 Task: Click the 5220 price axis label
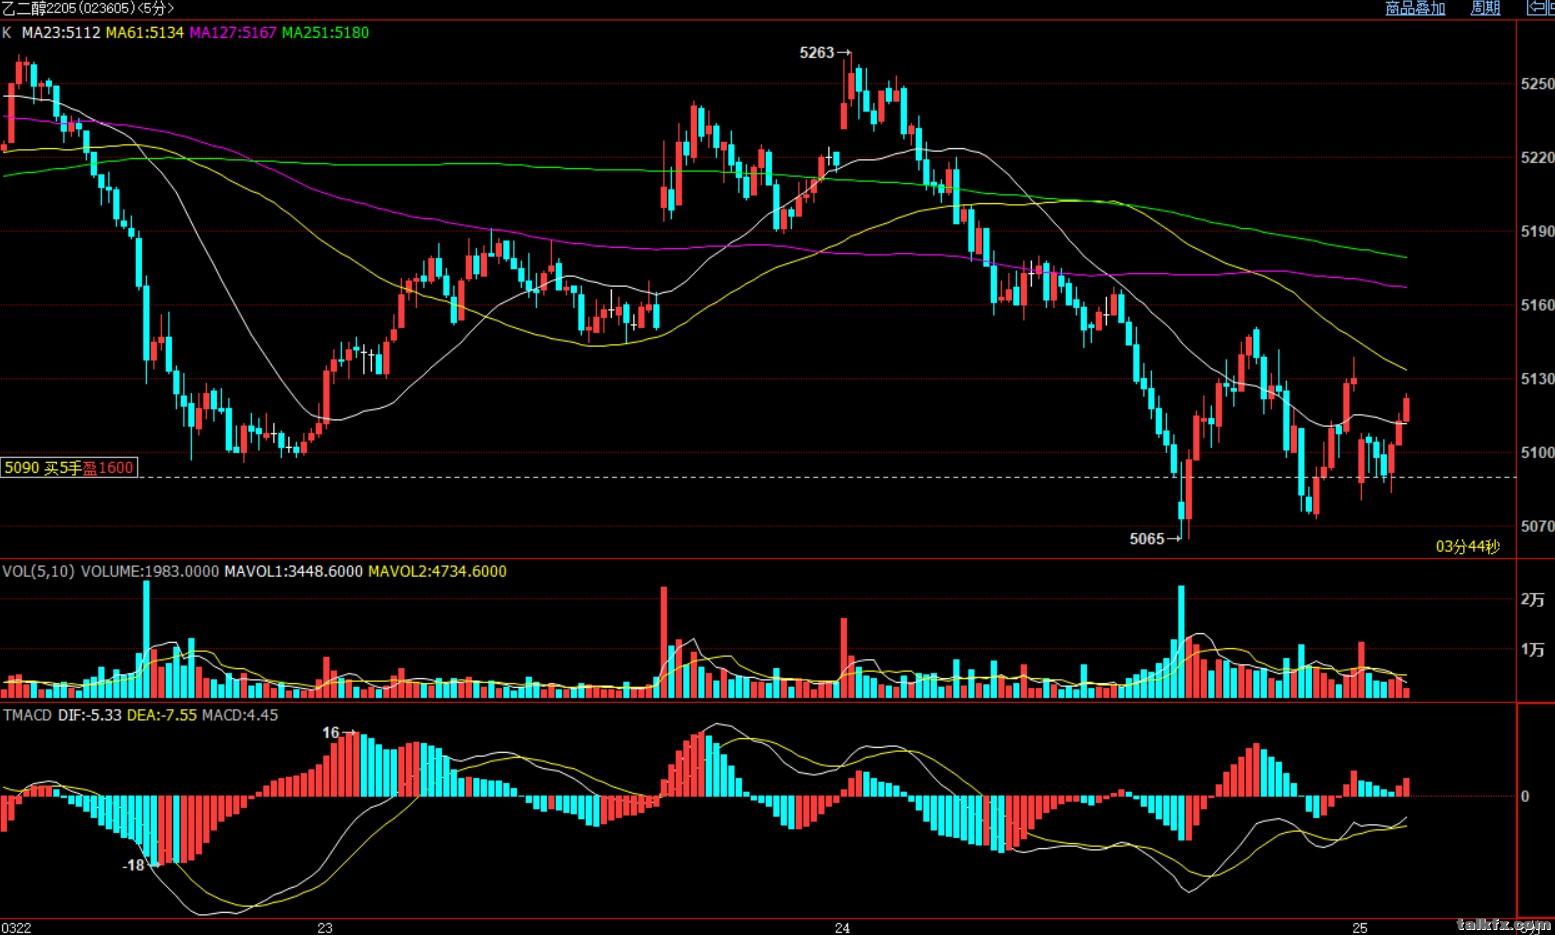tap(1537, 158)
